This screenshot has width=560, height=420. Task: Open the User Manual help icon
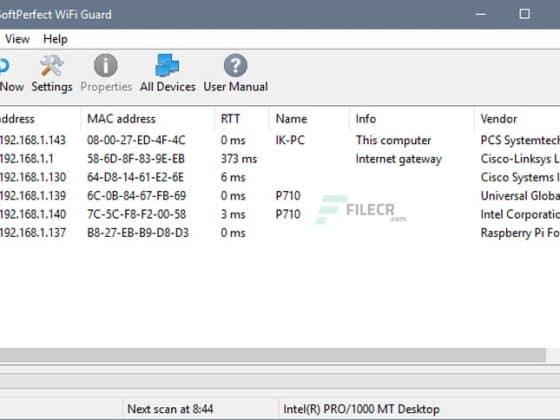click(235, 66)
